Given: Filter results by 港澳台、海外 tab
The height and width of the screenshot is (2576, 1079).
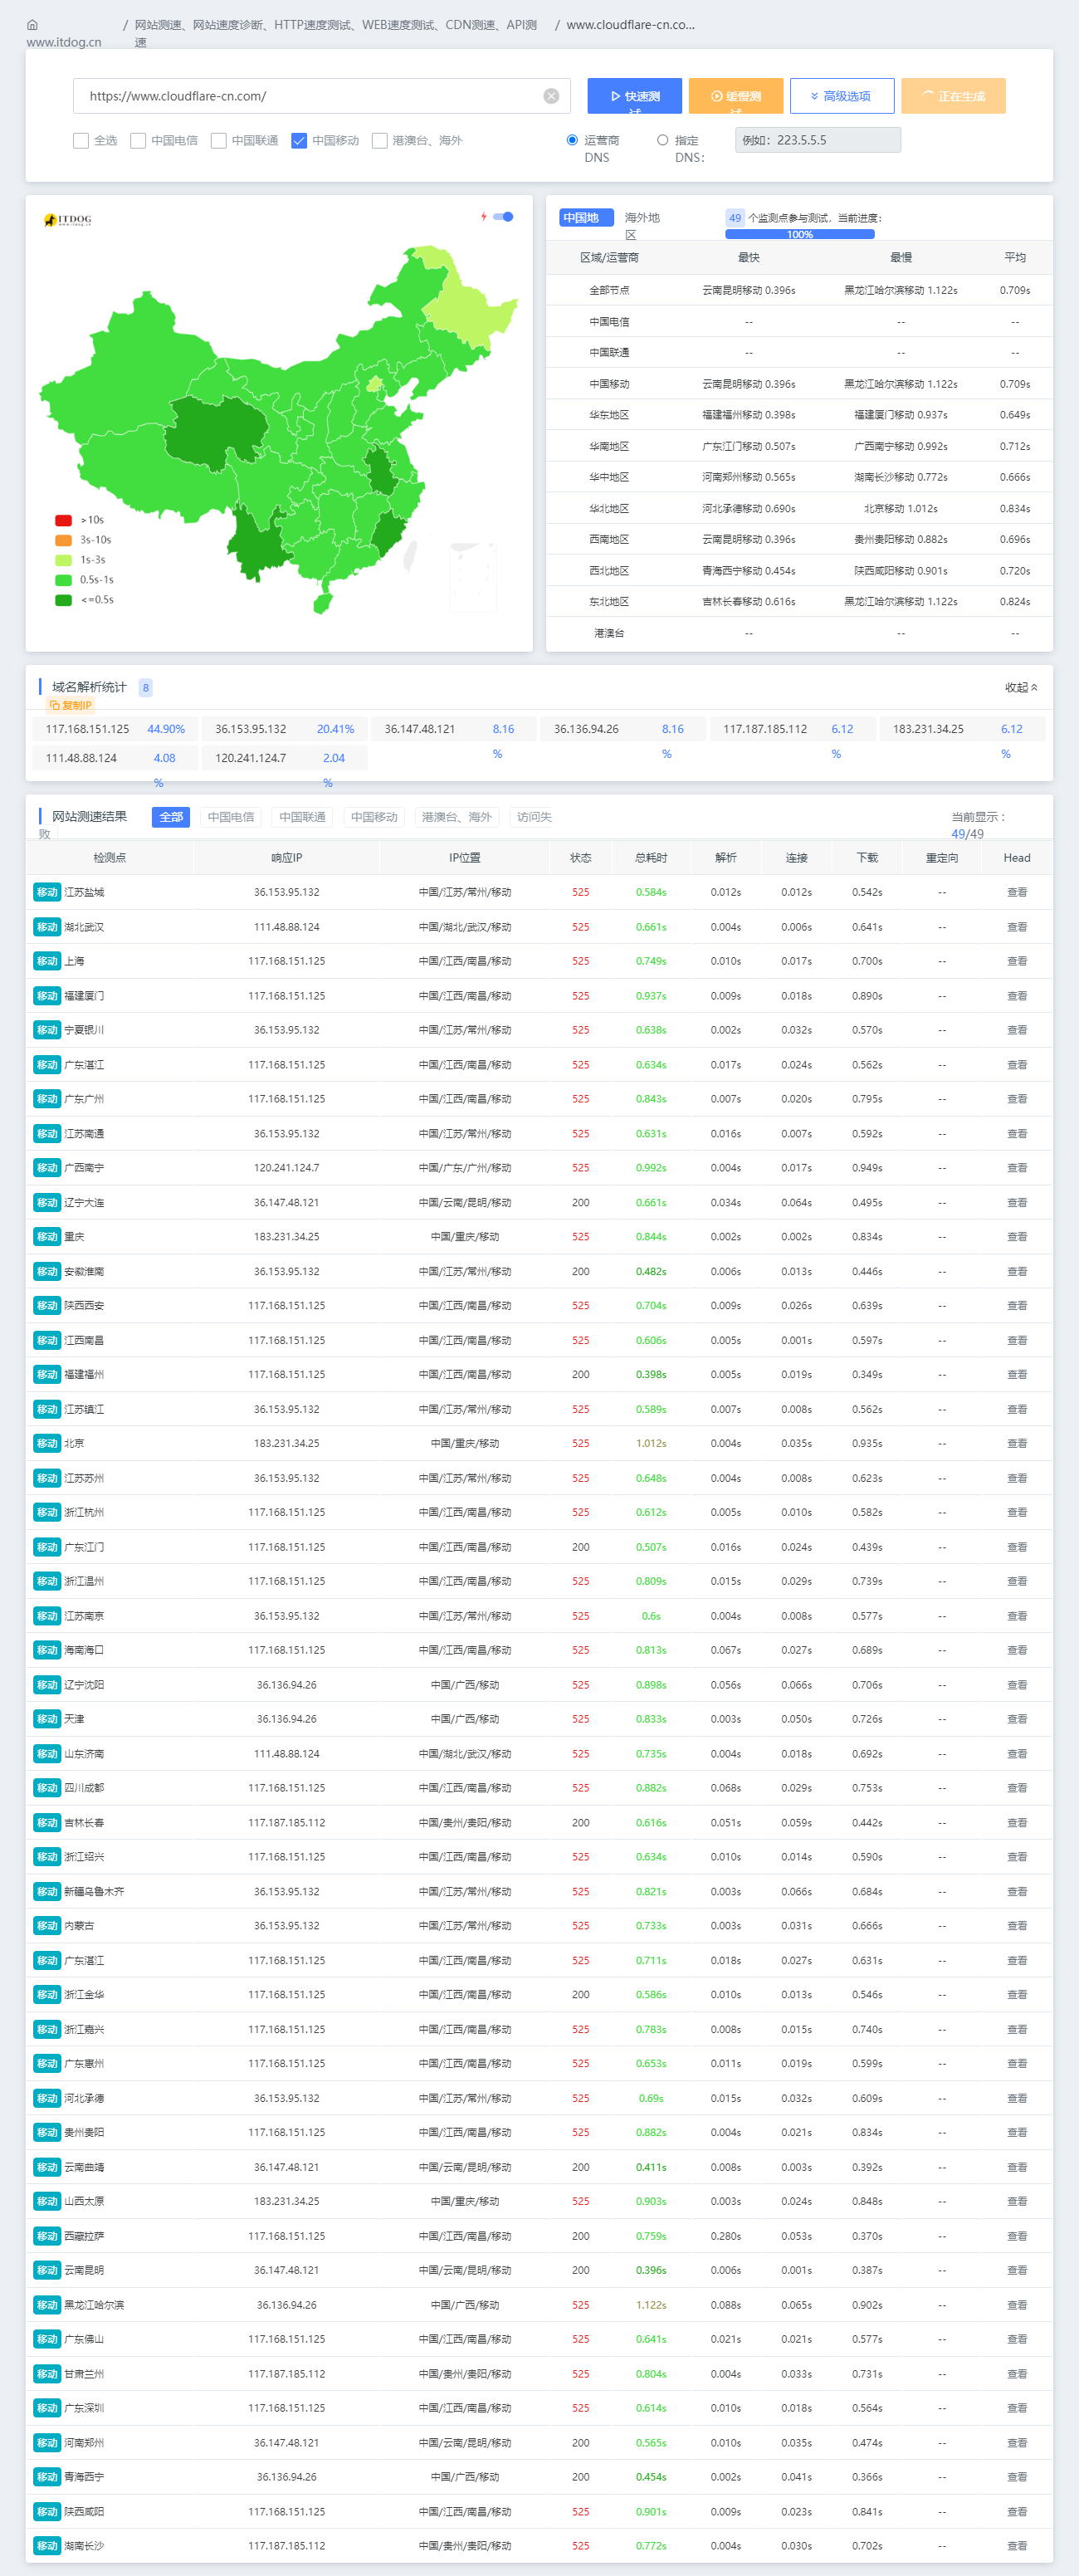Looking at the screenshot, I should (x=457, y=817).
